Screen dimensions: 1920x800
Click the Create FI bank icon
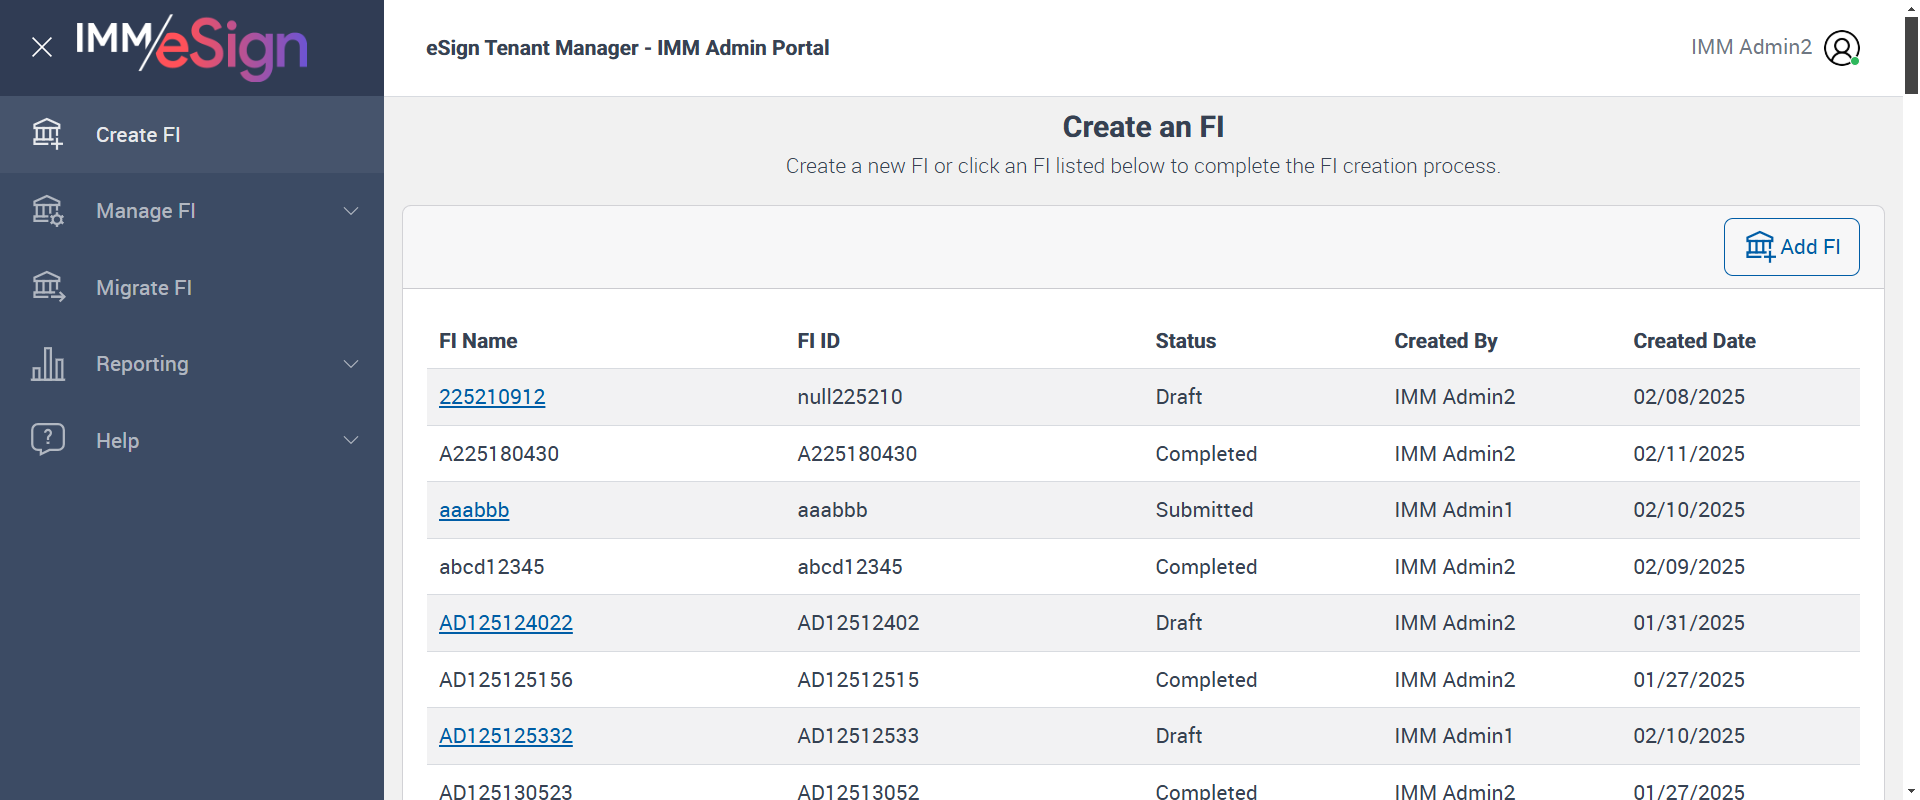pos(47,134)
